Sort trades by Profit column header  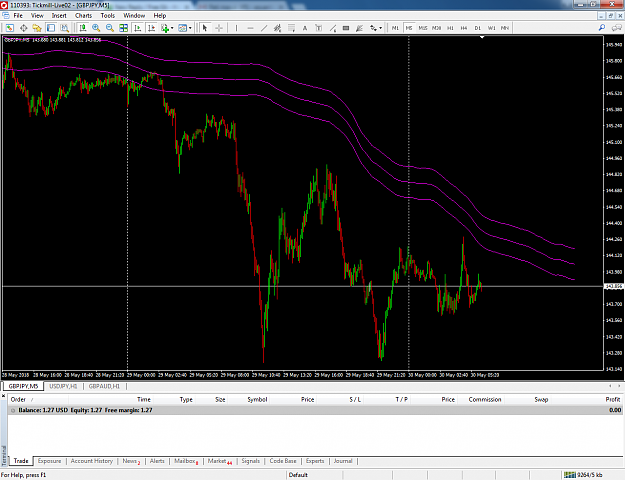point(613,399)
